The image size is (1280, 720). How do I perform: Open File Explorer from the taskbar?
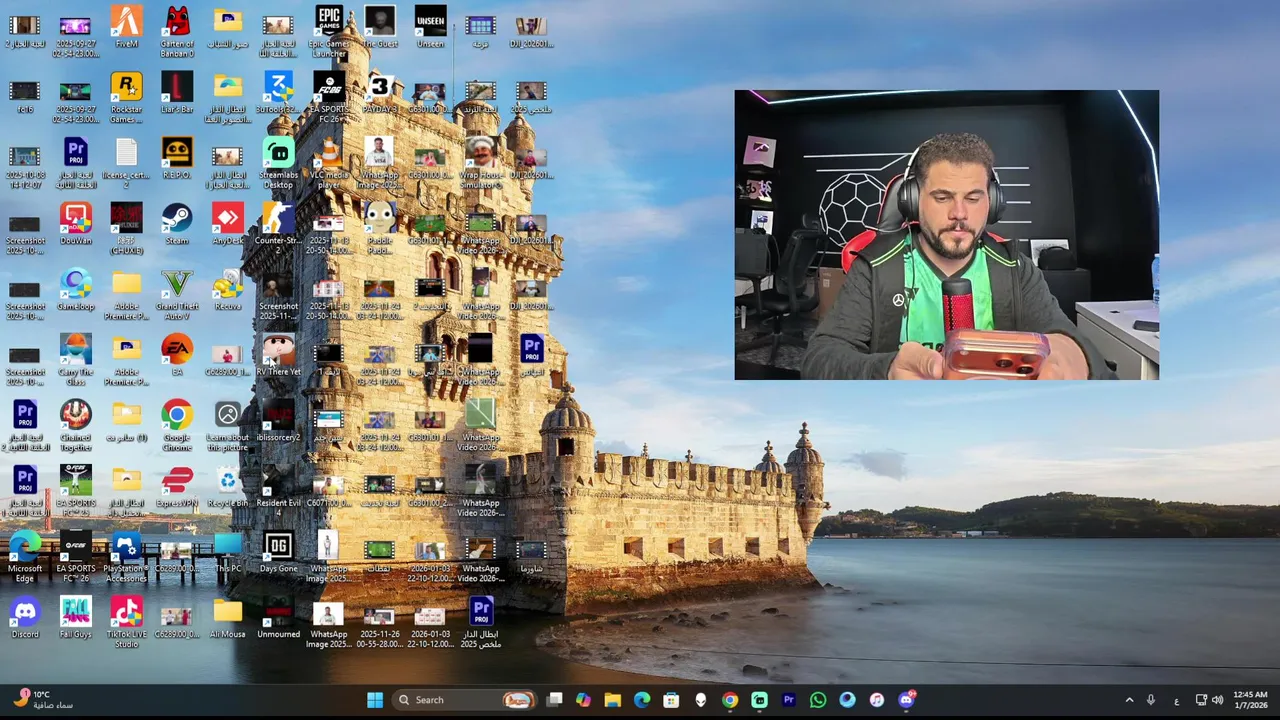[x=613, y=700]
